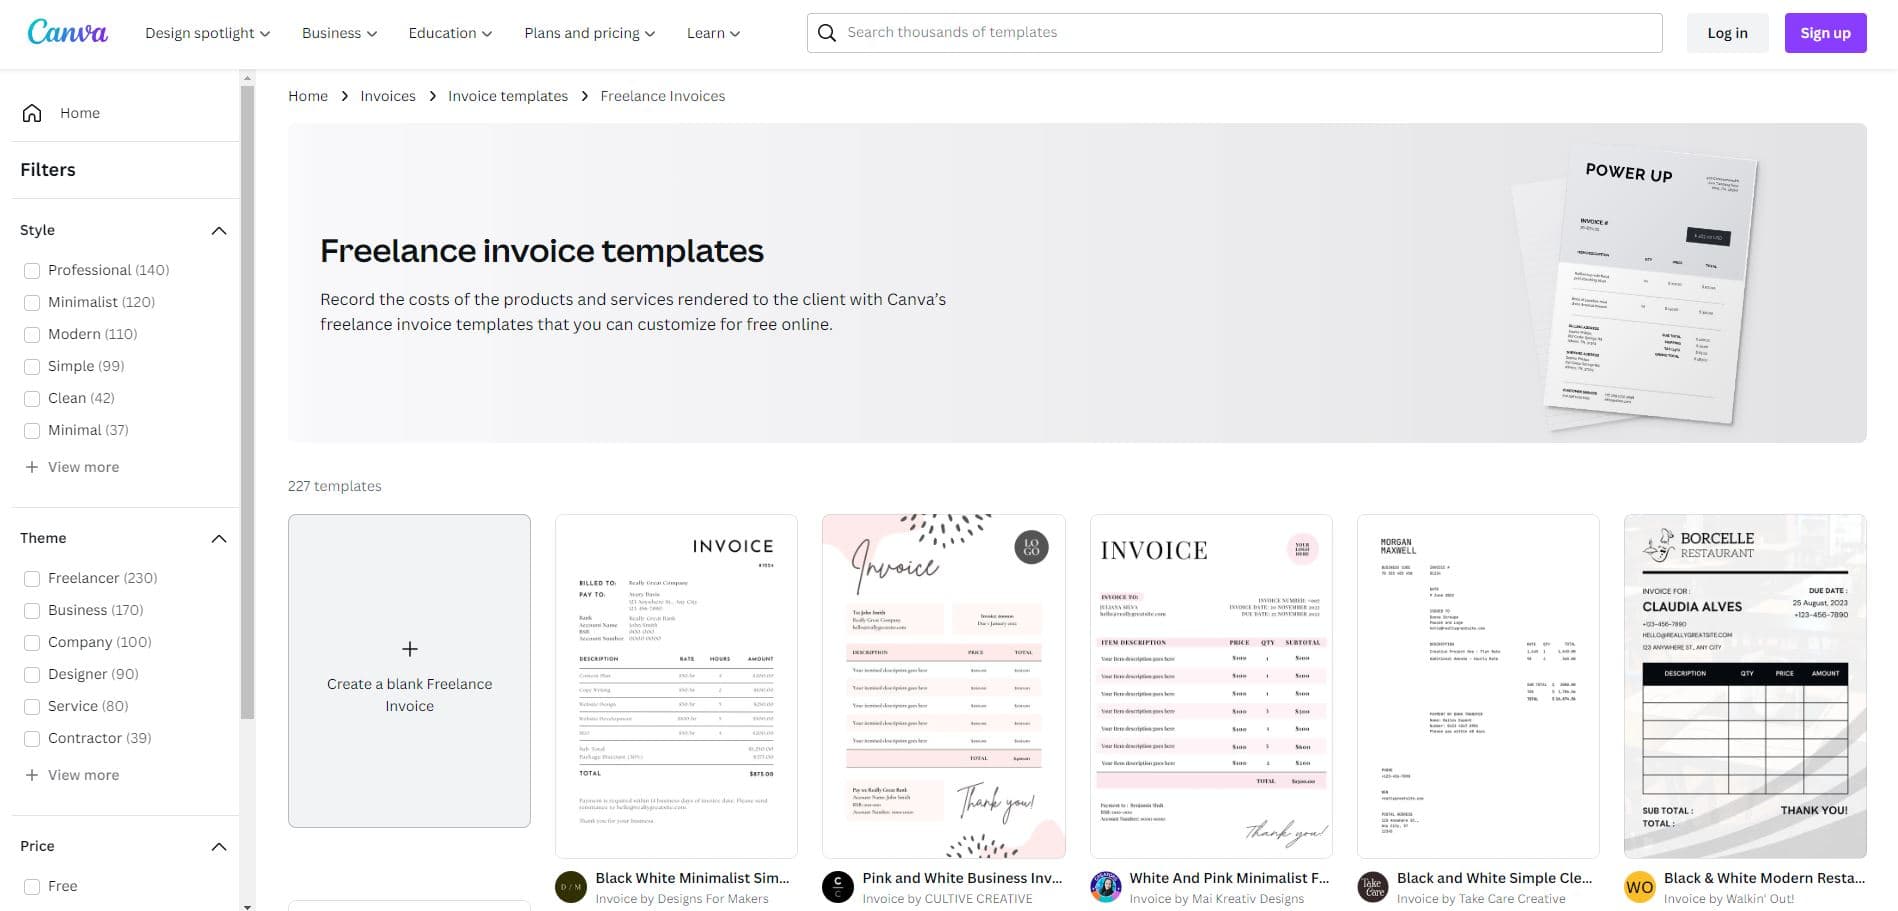
Task: Go to Invoice templates breadcrumb link
Action: [x=508, y=96]
